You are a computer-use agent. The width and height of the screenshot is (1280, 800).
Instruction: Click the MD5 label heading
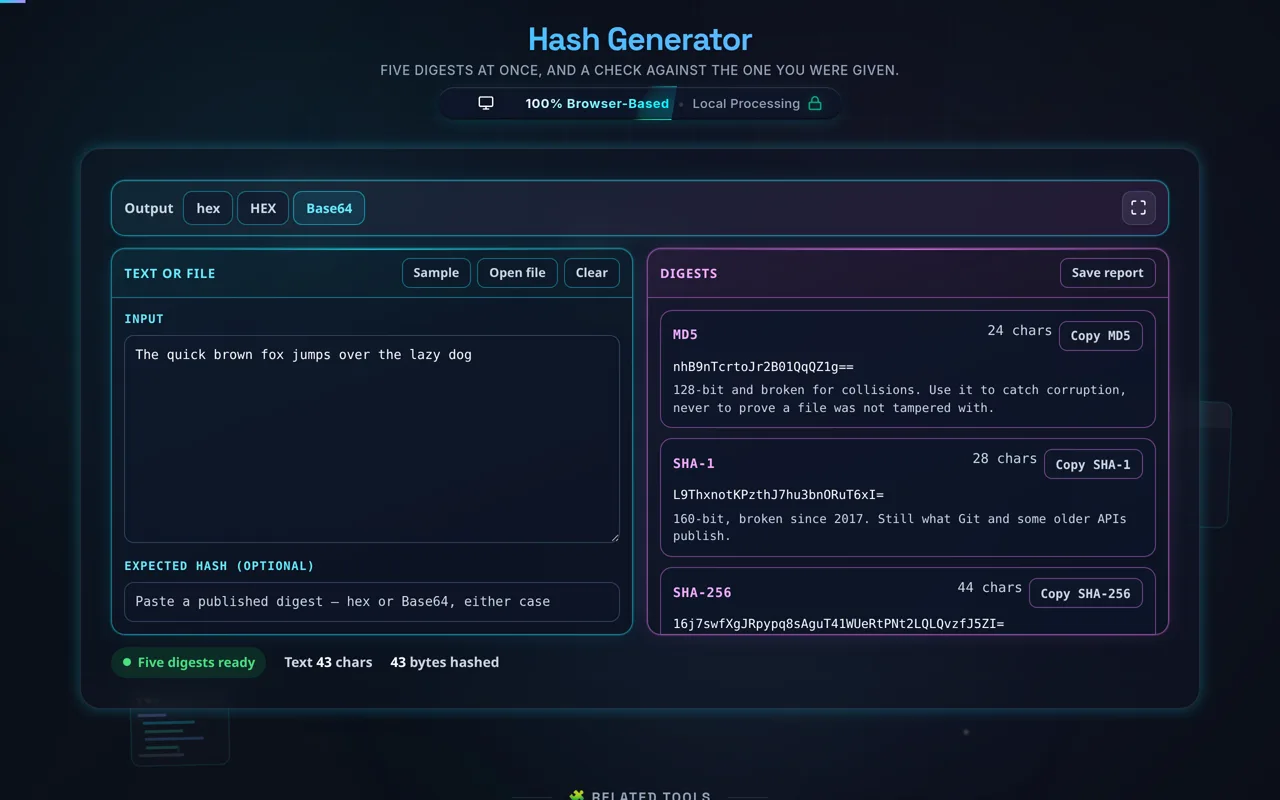click(685, 334)
